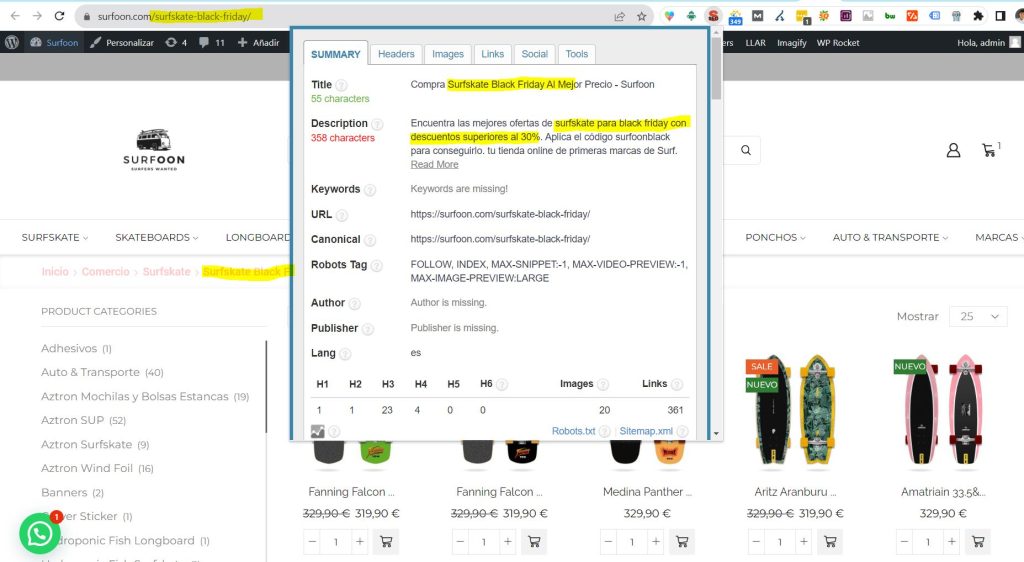Switch to the Headers tab
The width and height of the screenshot is (1024, 562).
click(396, 54)
